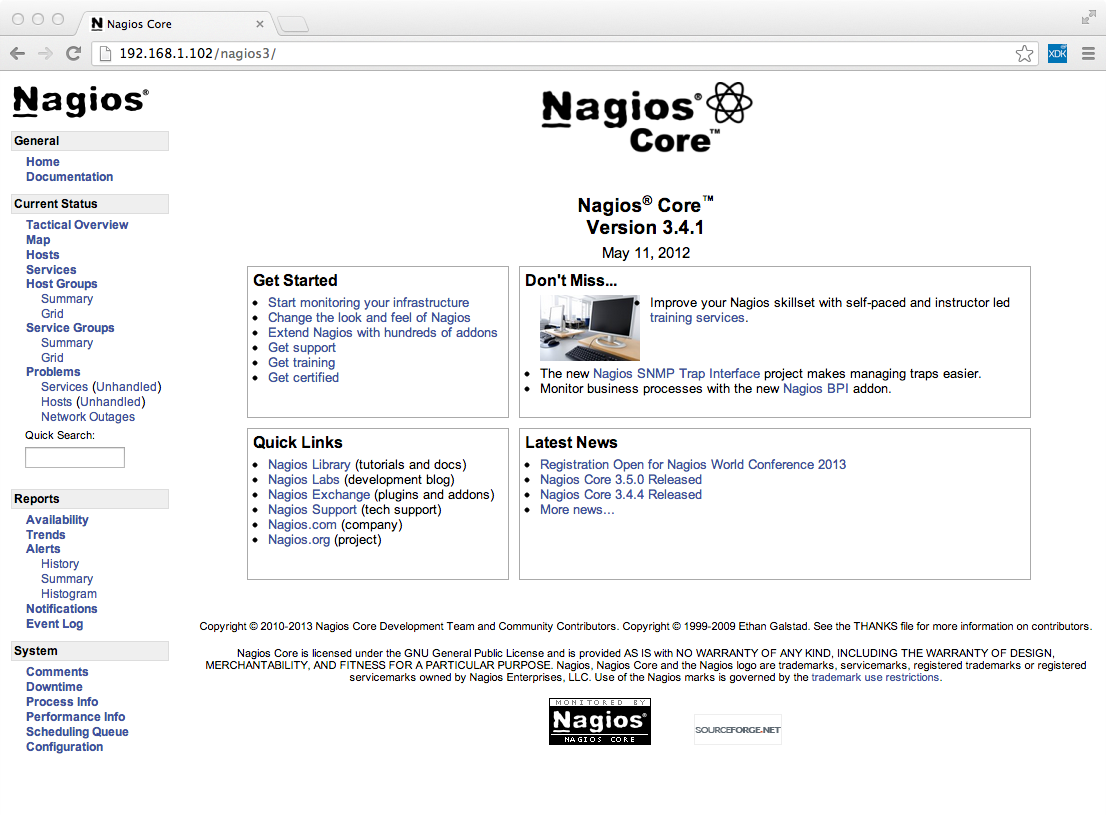Open the Notifications report

62,608
